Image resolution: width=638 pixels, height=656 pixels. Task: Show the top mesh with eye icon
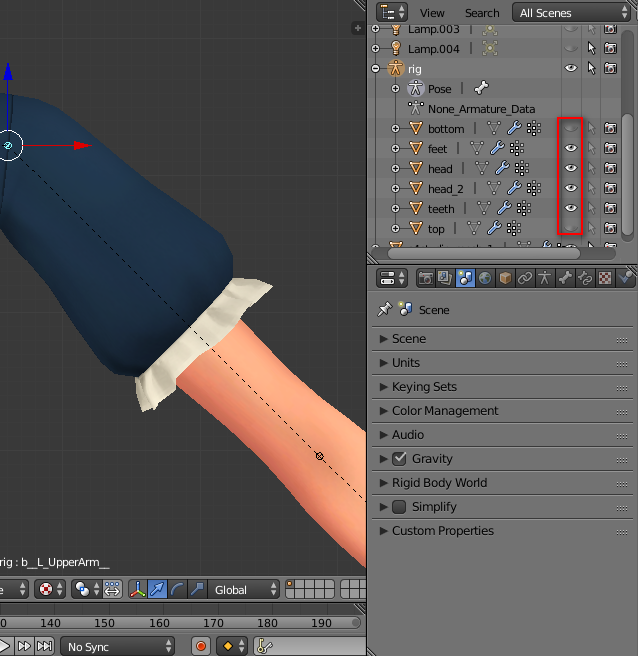click(x=571, y=228)
